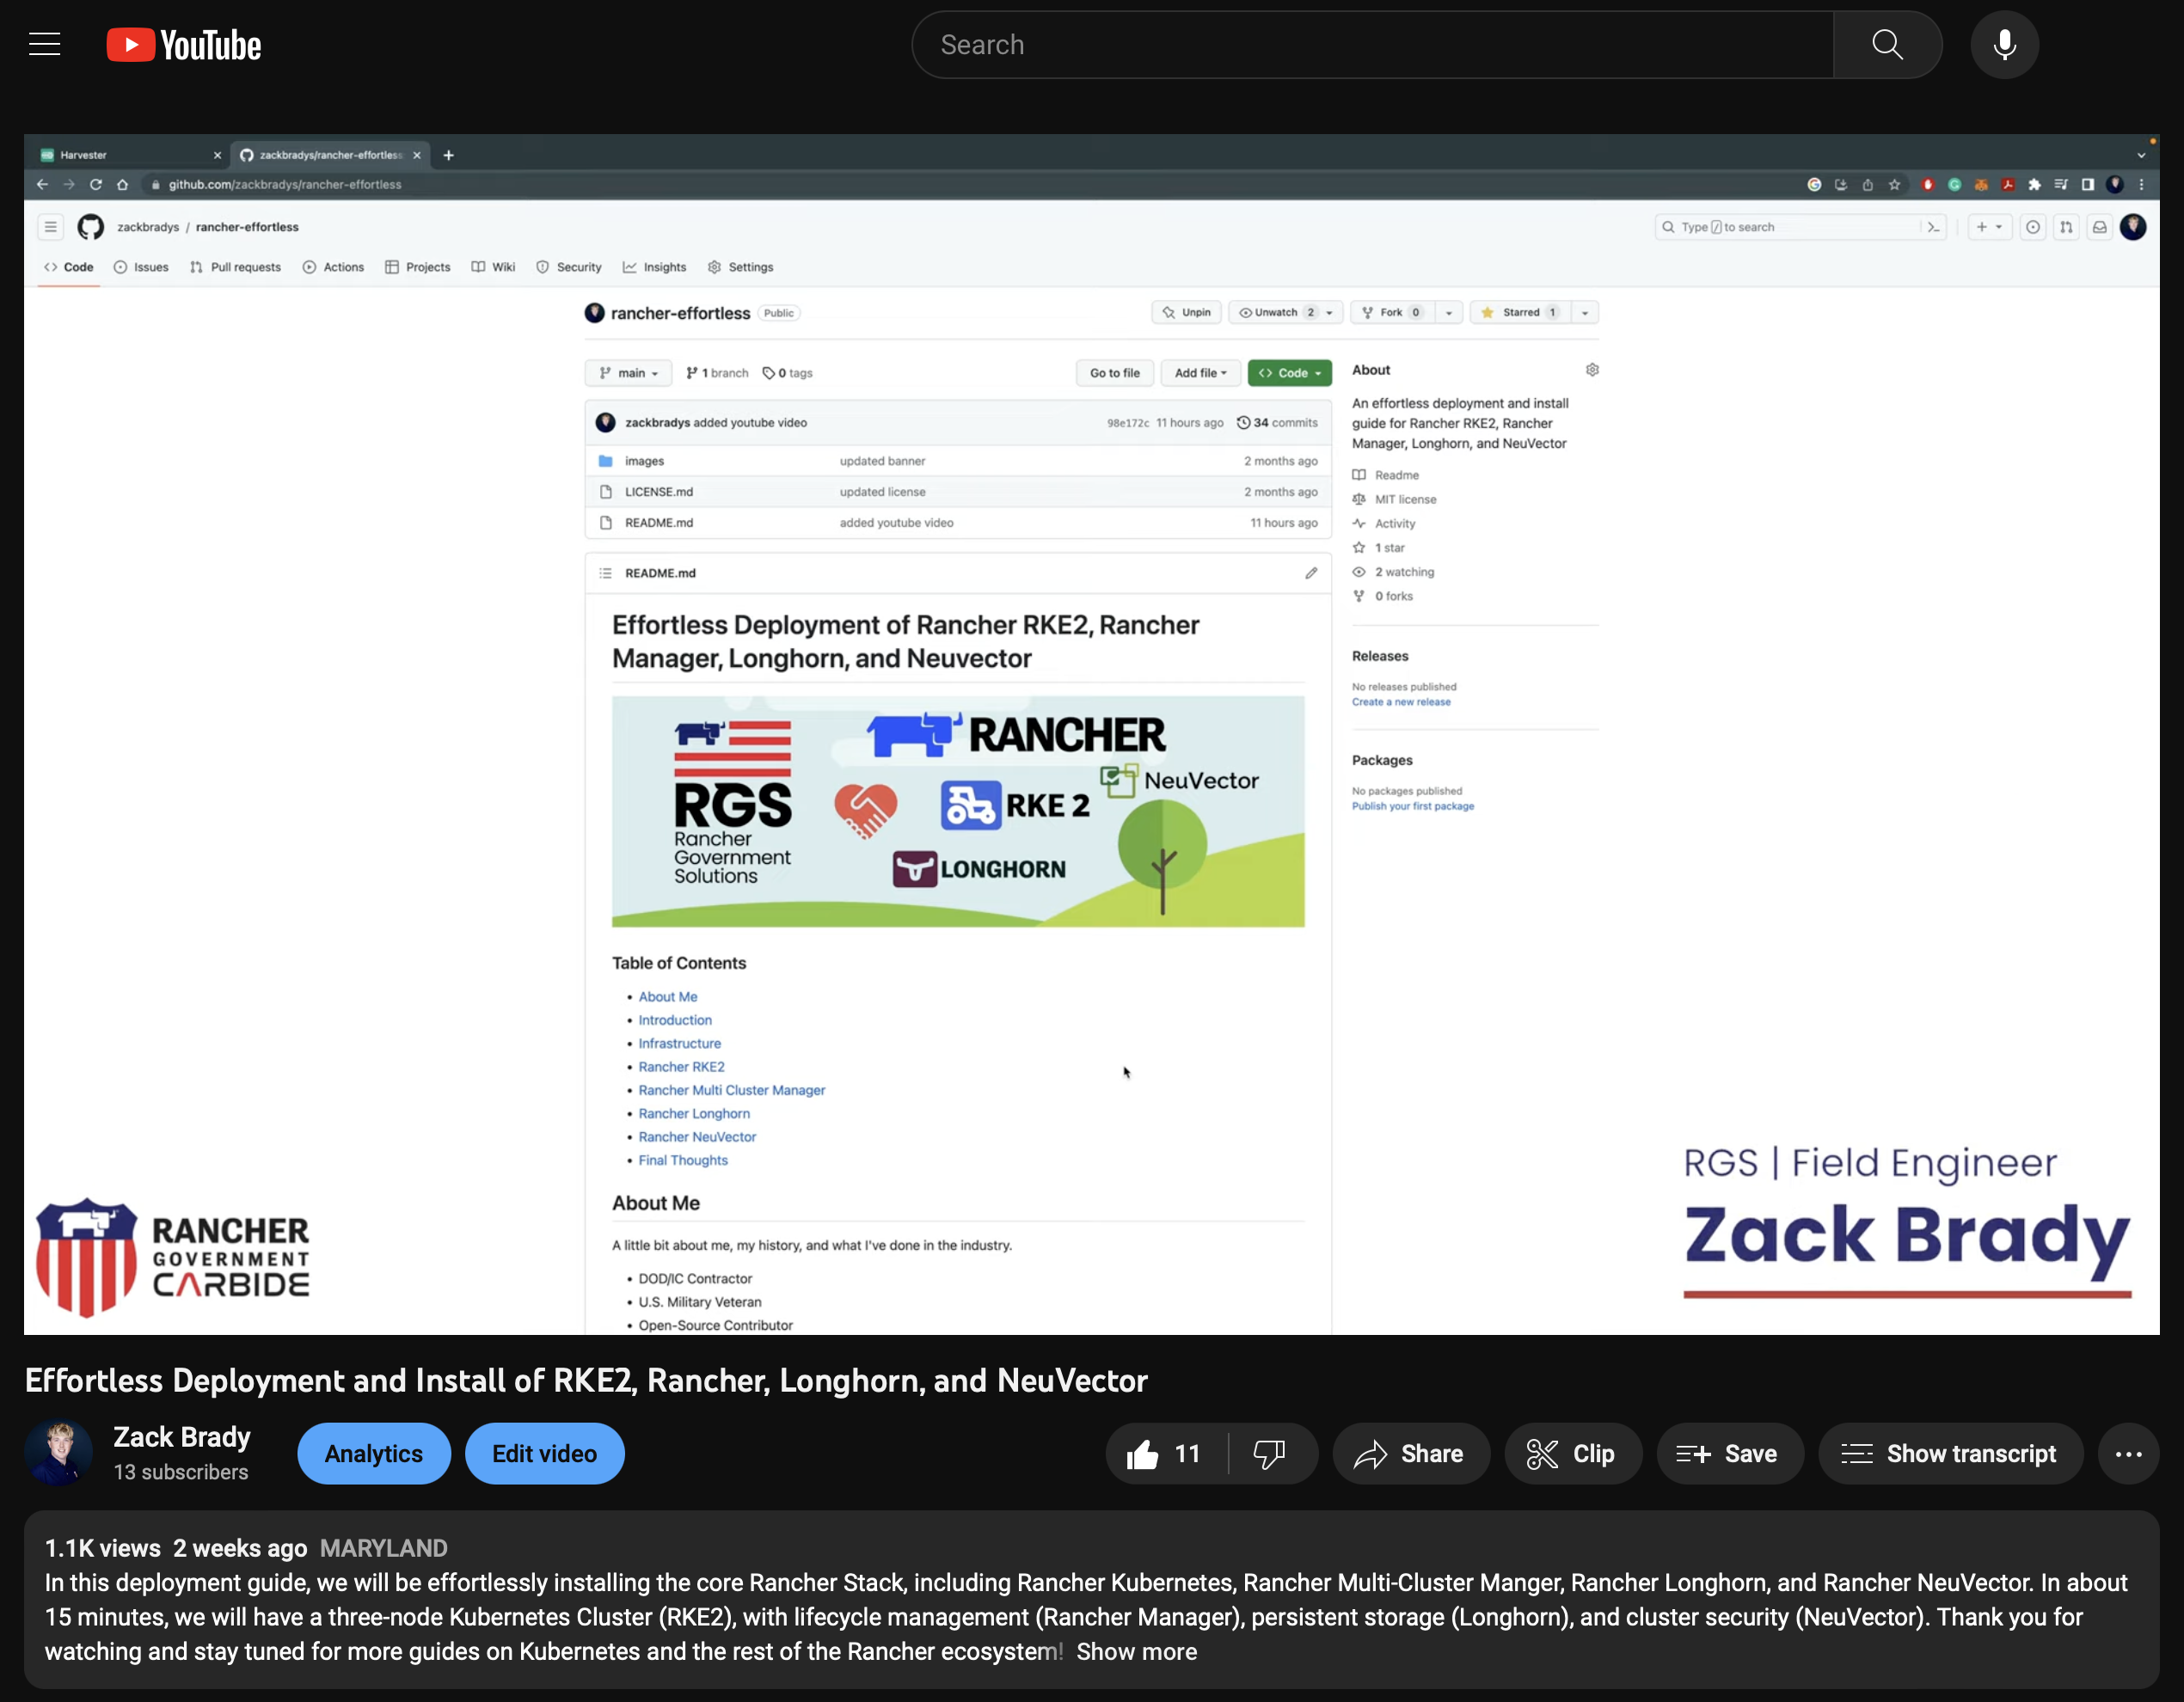Screen dimensions: 2184x1702
Task: Open Zack Brady channel name link
Action: coord(182,1437)
